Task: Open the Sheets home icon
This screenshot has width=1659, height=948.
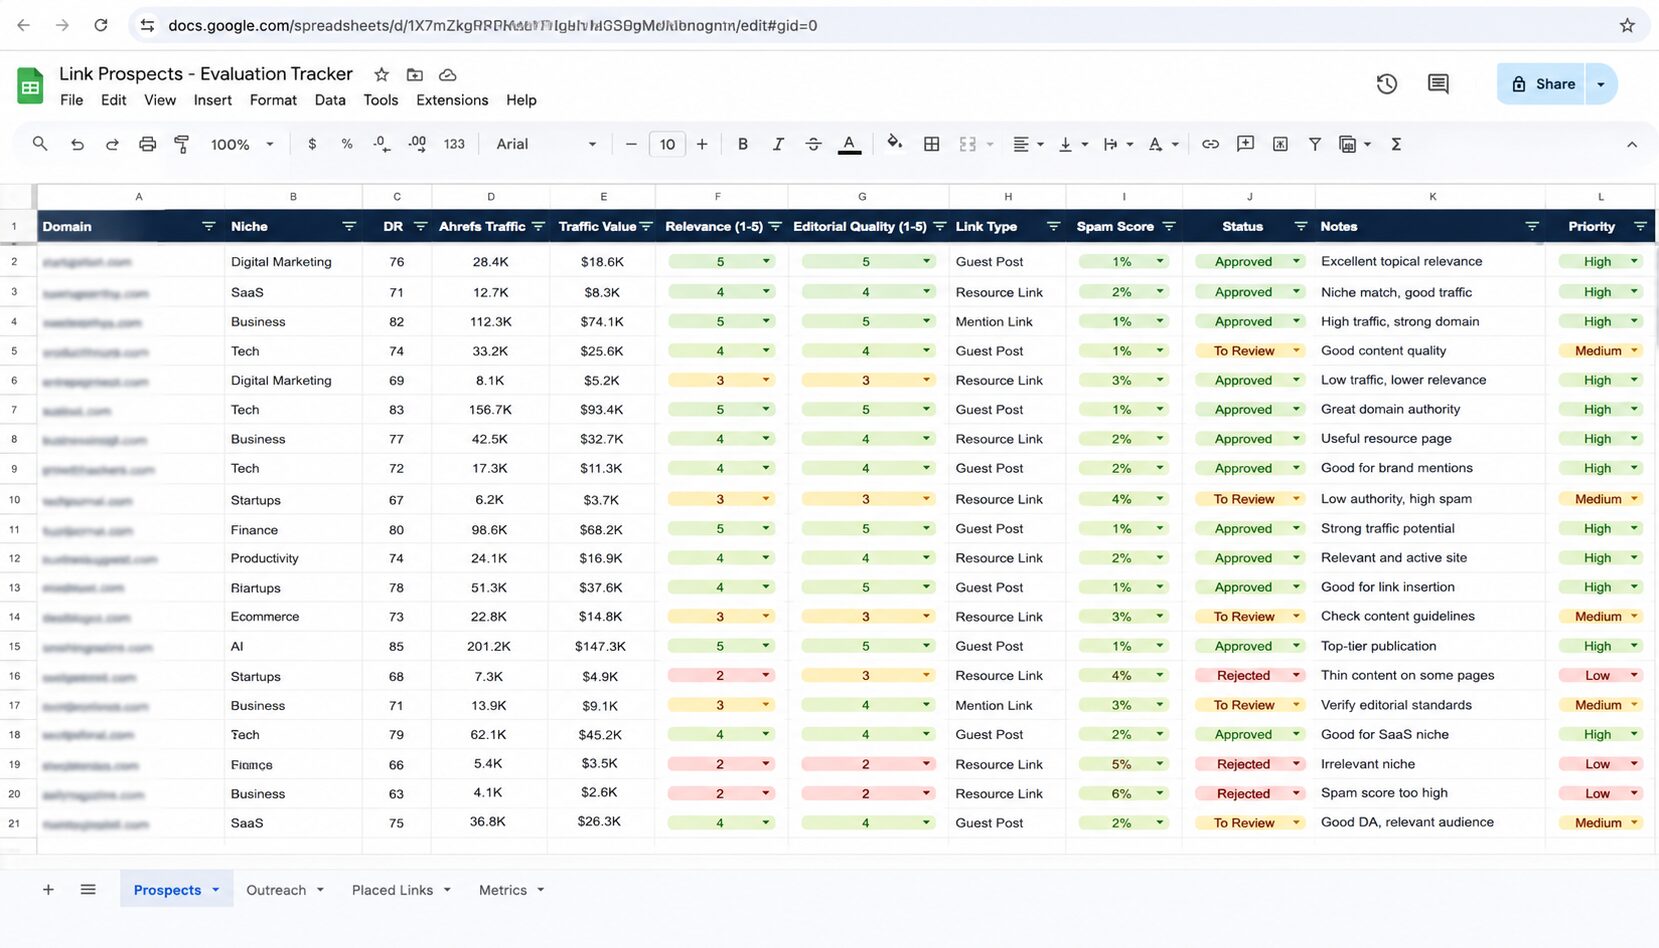Action: 30,86
